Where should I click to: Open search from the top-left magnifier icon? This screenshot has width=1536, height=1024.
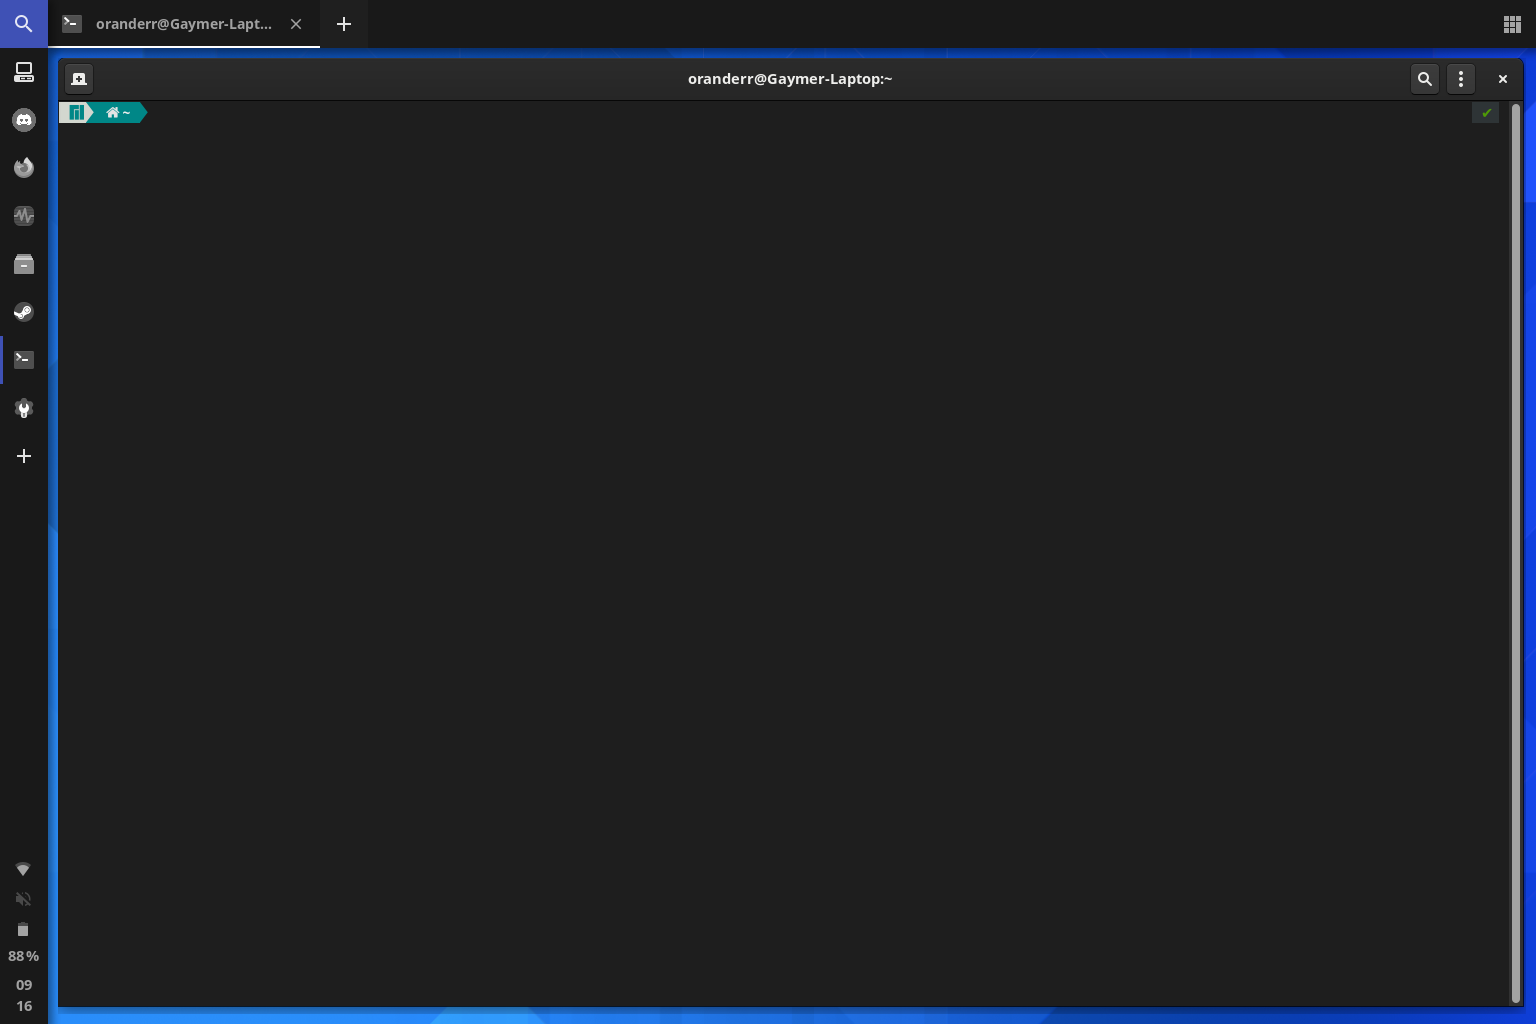(x=24, y=24)
